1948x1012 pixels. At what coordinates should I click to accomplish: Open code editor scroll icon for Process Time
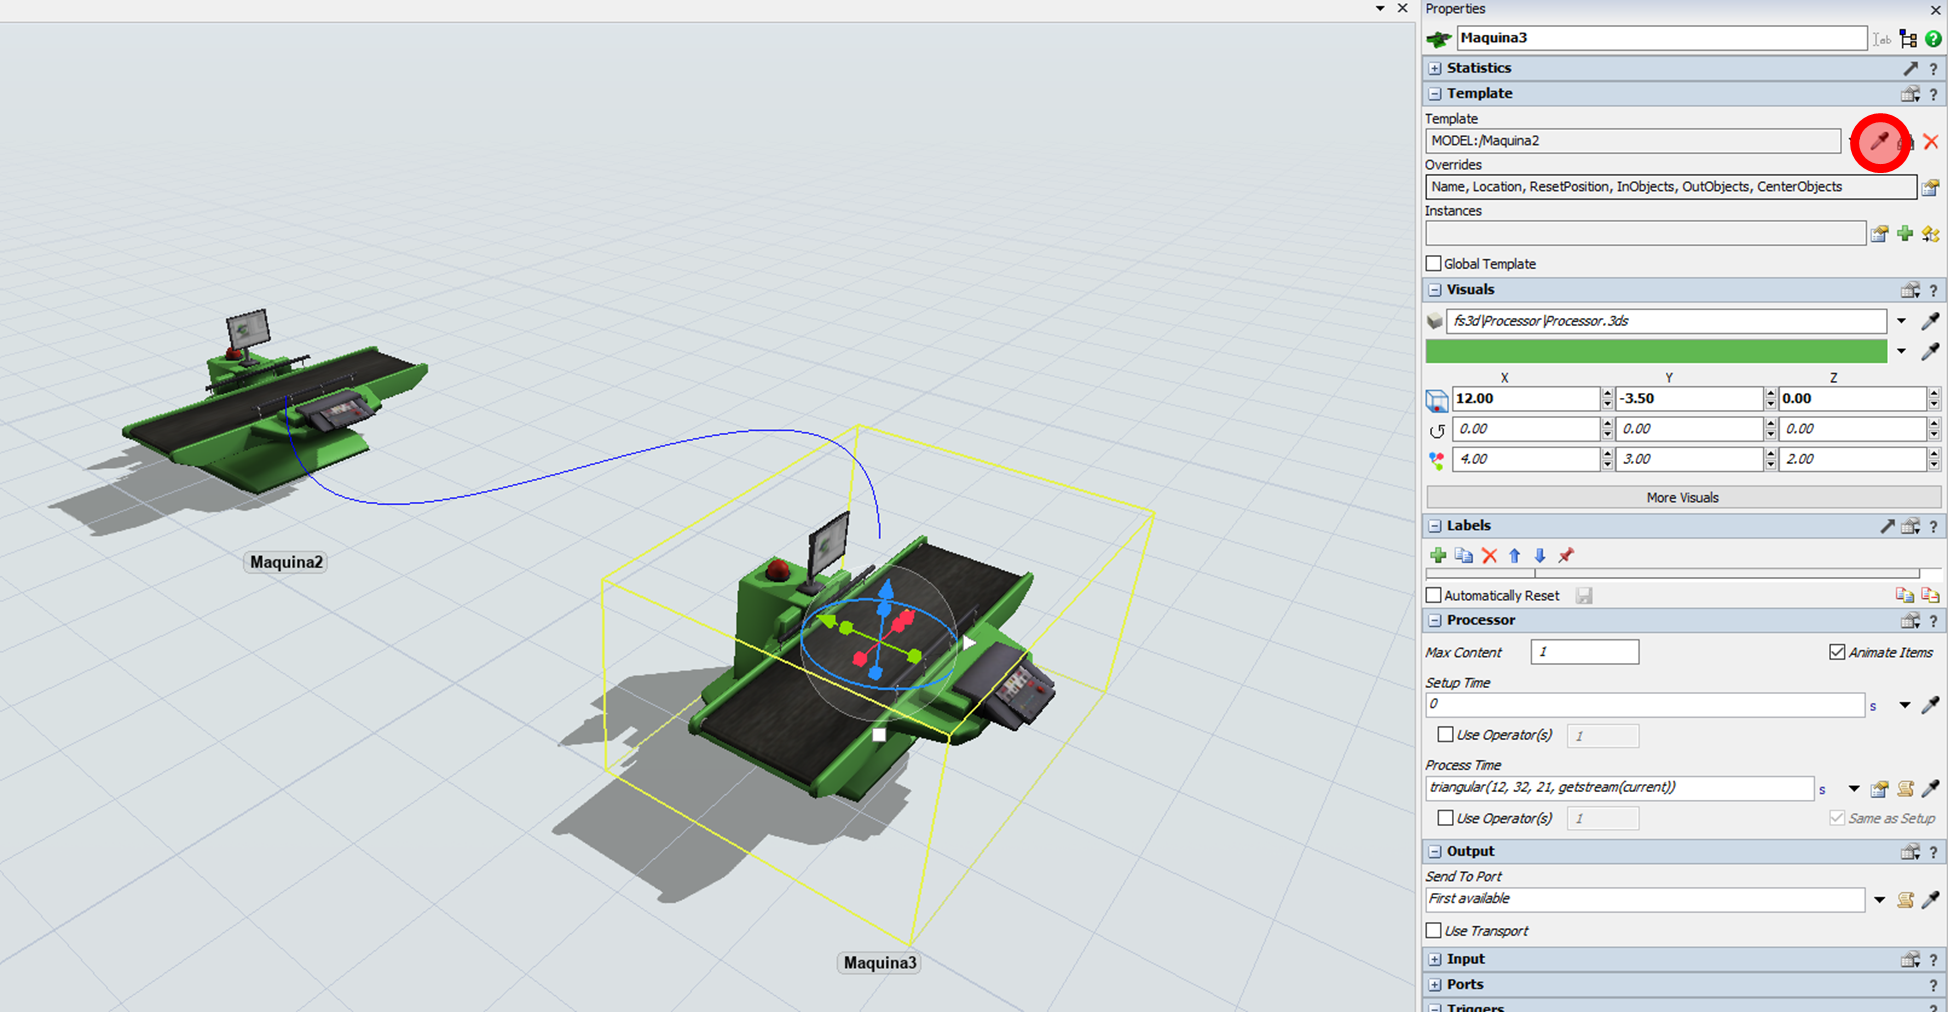(x=1905, y=789)
